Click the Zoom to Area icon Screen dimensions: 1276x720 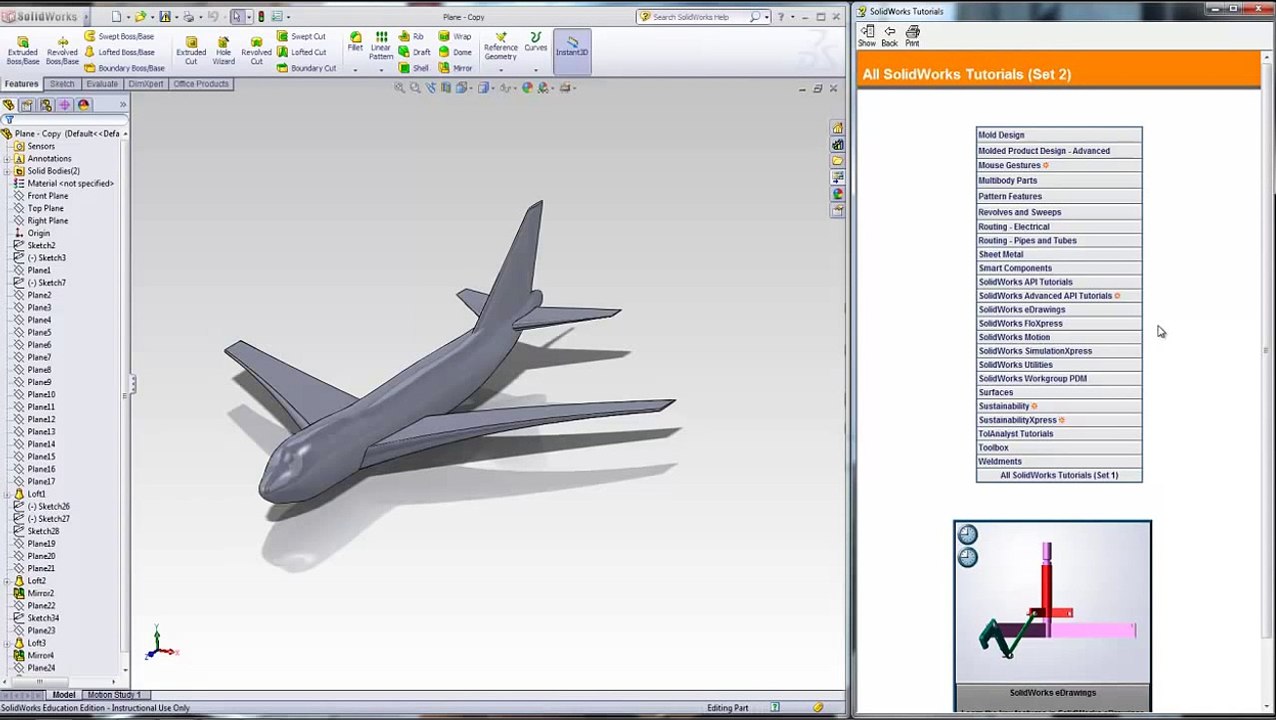[x=415, y=88]
